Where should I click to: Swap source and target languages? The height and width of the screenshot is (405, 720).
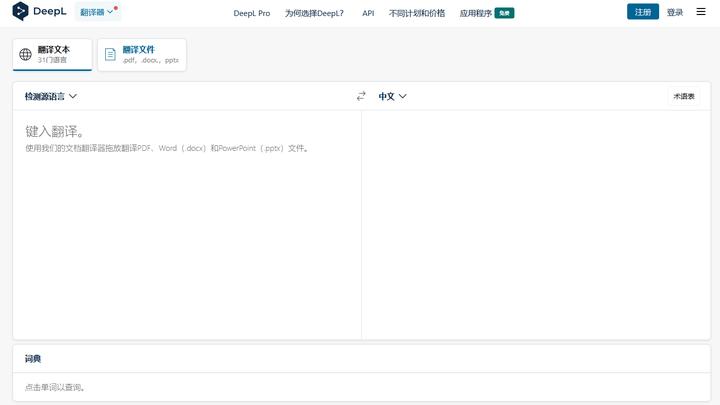click(361, 96)
